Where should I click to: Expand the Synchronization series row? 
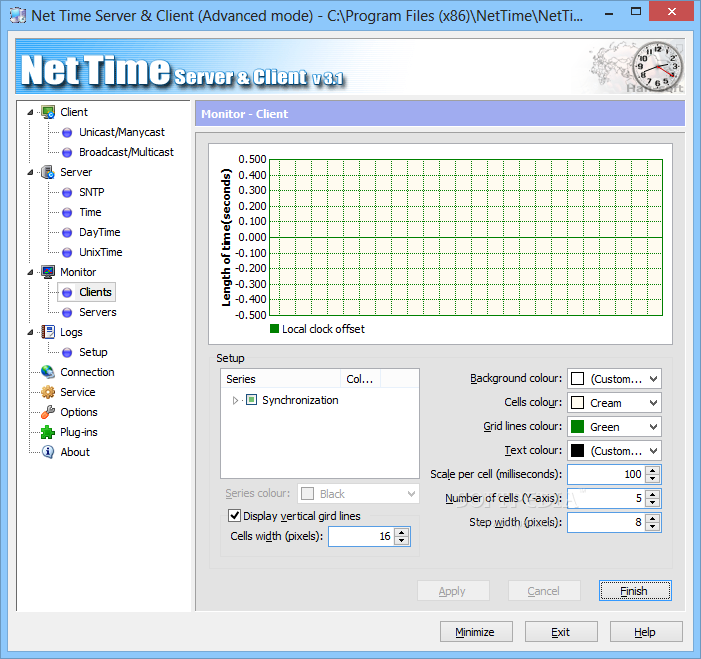click(x=235, y=400)
